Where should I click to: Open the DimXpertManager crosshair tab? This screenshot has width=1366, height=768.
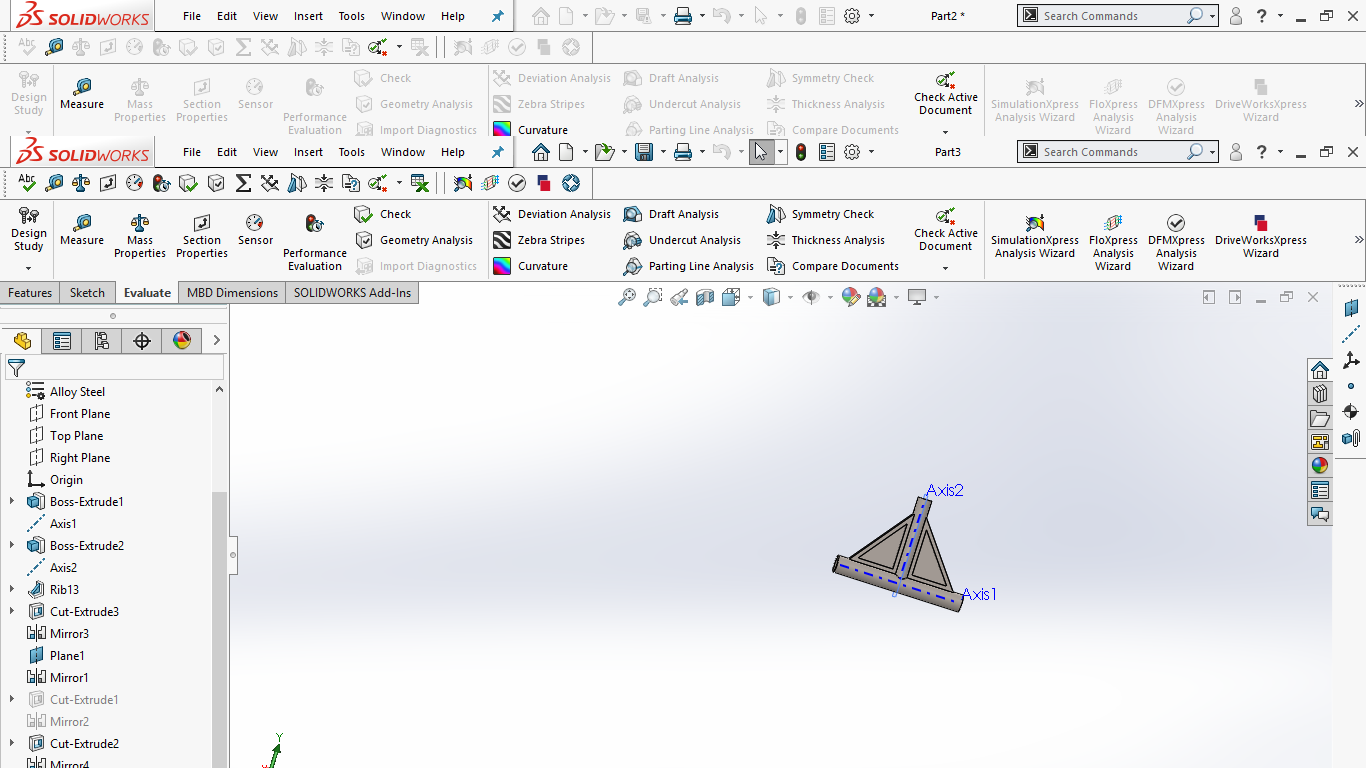click(x=142, y=341)
